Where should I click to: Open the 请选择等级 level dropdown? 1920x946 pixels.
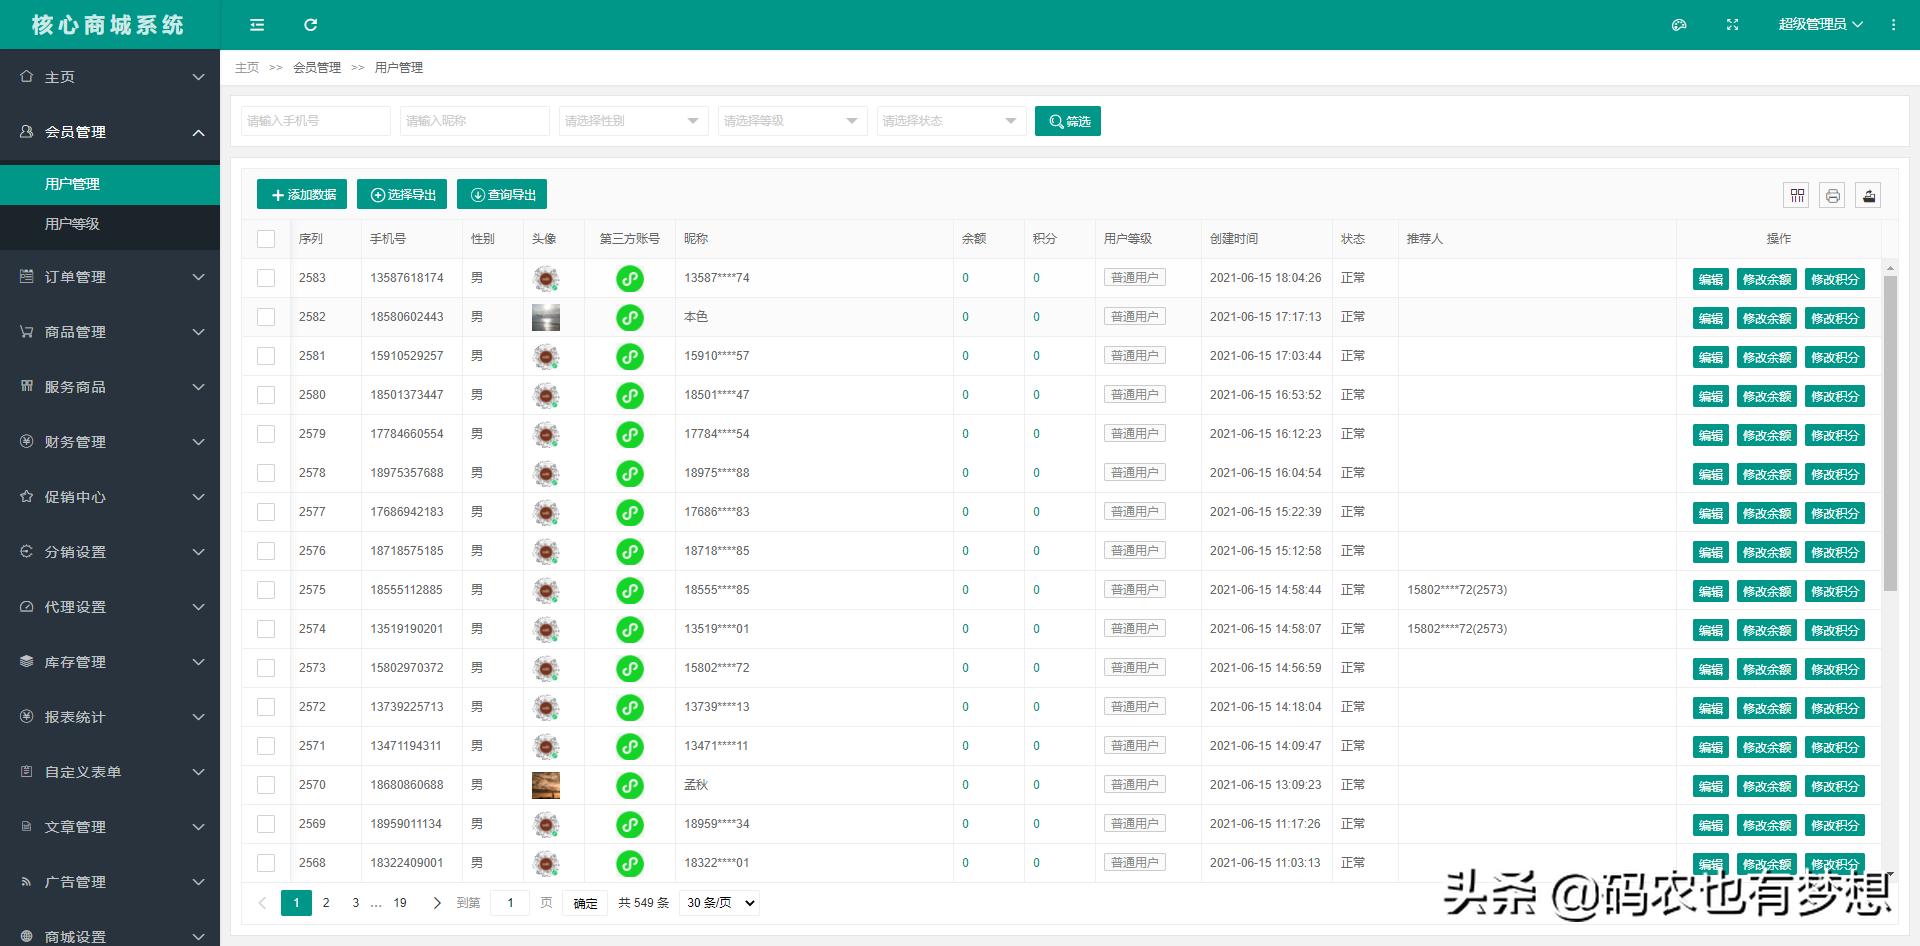[x=792, y=121]
